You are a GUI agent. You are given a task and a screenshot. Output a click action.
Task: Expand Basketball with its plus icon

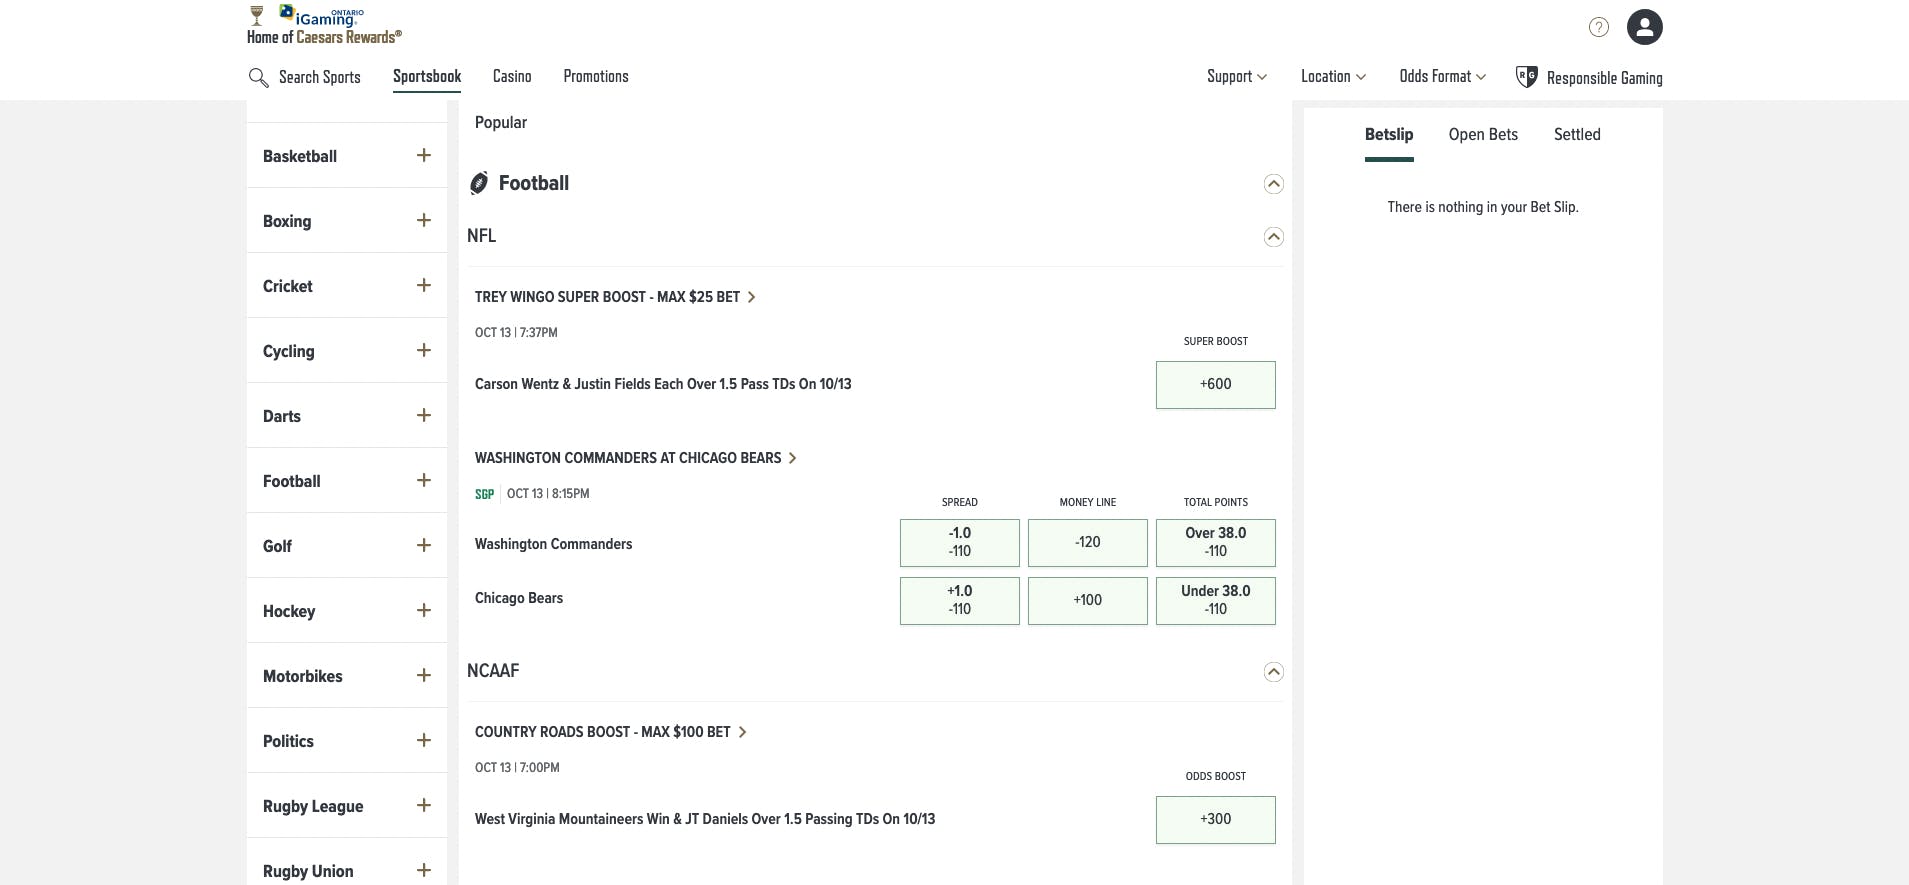point(424,155)
